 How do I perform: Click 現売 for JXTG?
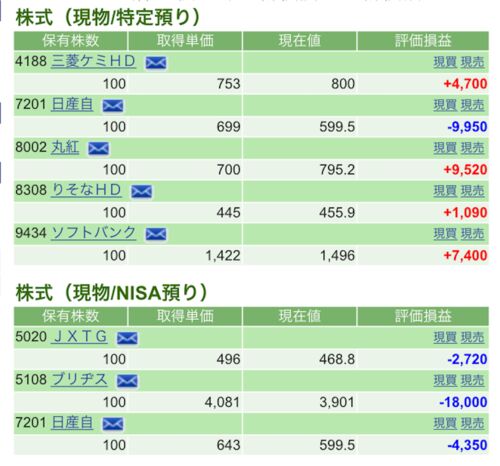point(472,338)
